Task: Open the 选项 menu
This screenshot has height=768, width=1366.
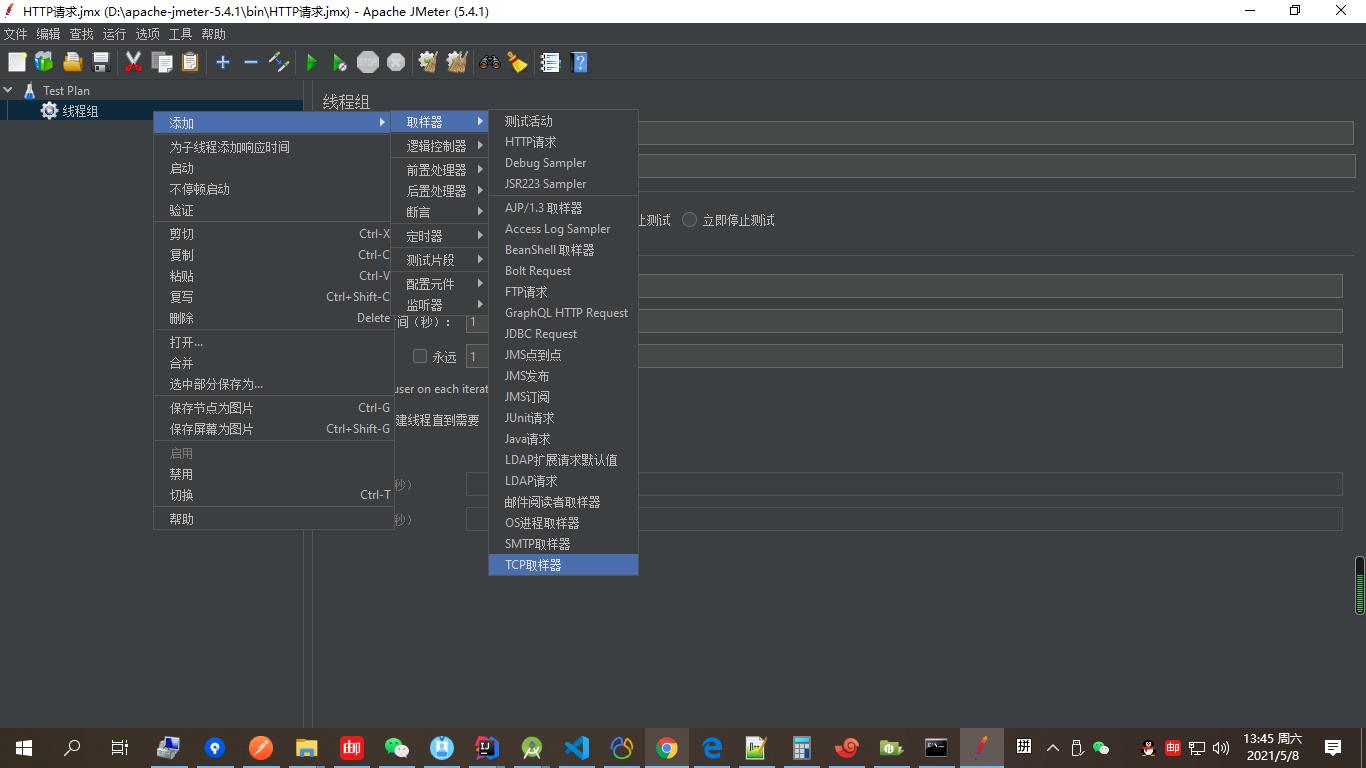Action: (x=147, y=34)
